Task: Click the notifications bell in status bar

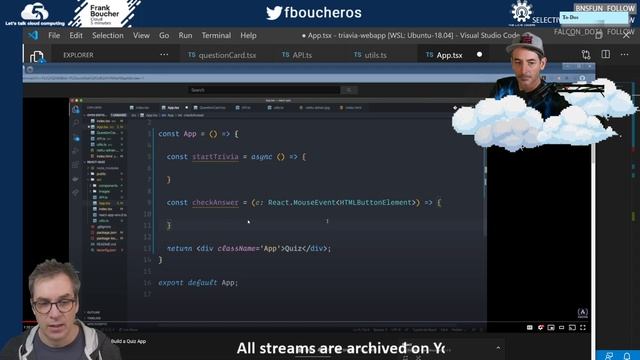Action: point(627,356)
